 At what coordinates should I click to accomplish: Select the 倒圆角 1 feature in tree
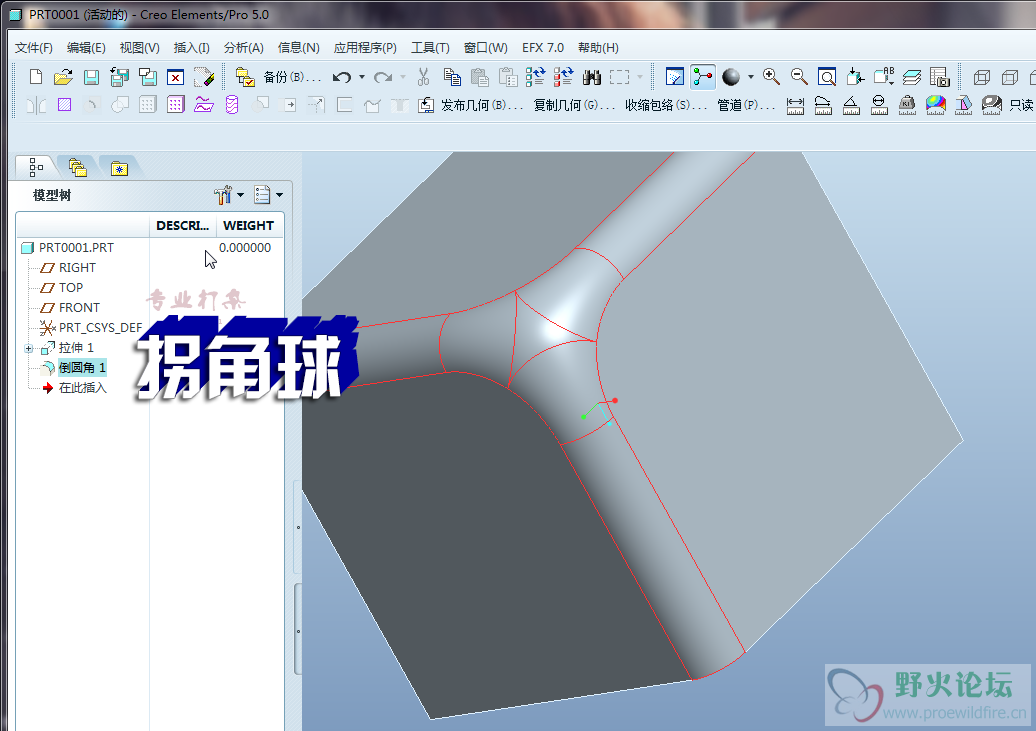click(82, 367)
